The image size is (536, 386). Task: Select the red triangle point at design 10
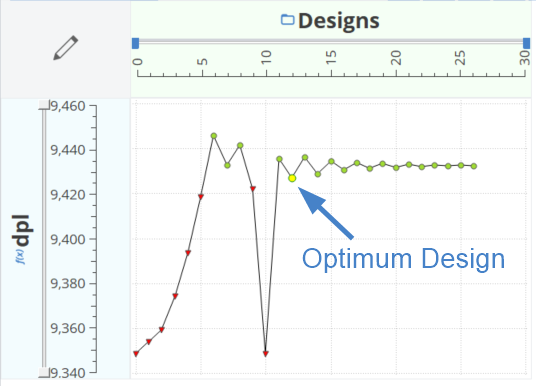(266, 354)
